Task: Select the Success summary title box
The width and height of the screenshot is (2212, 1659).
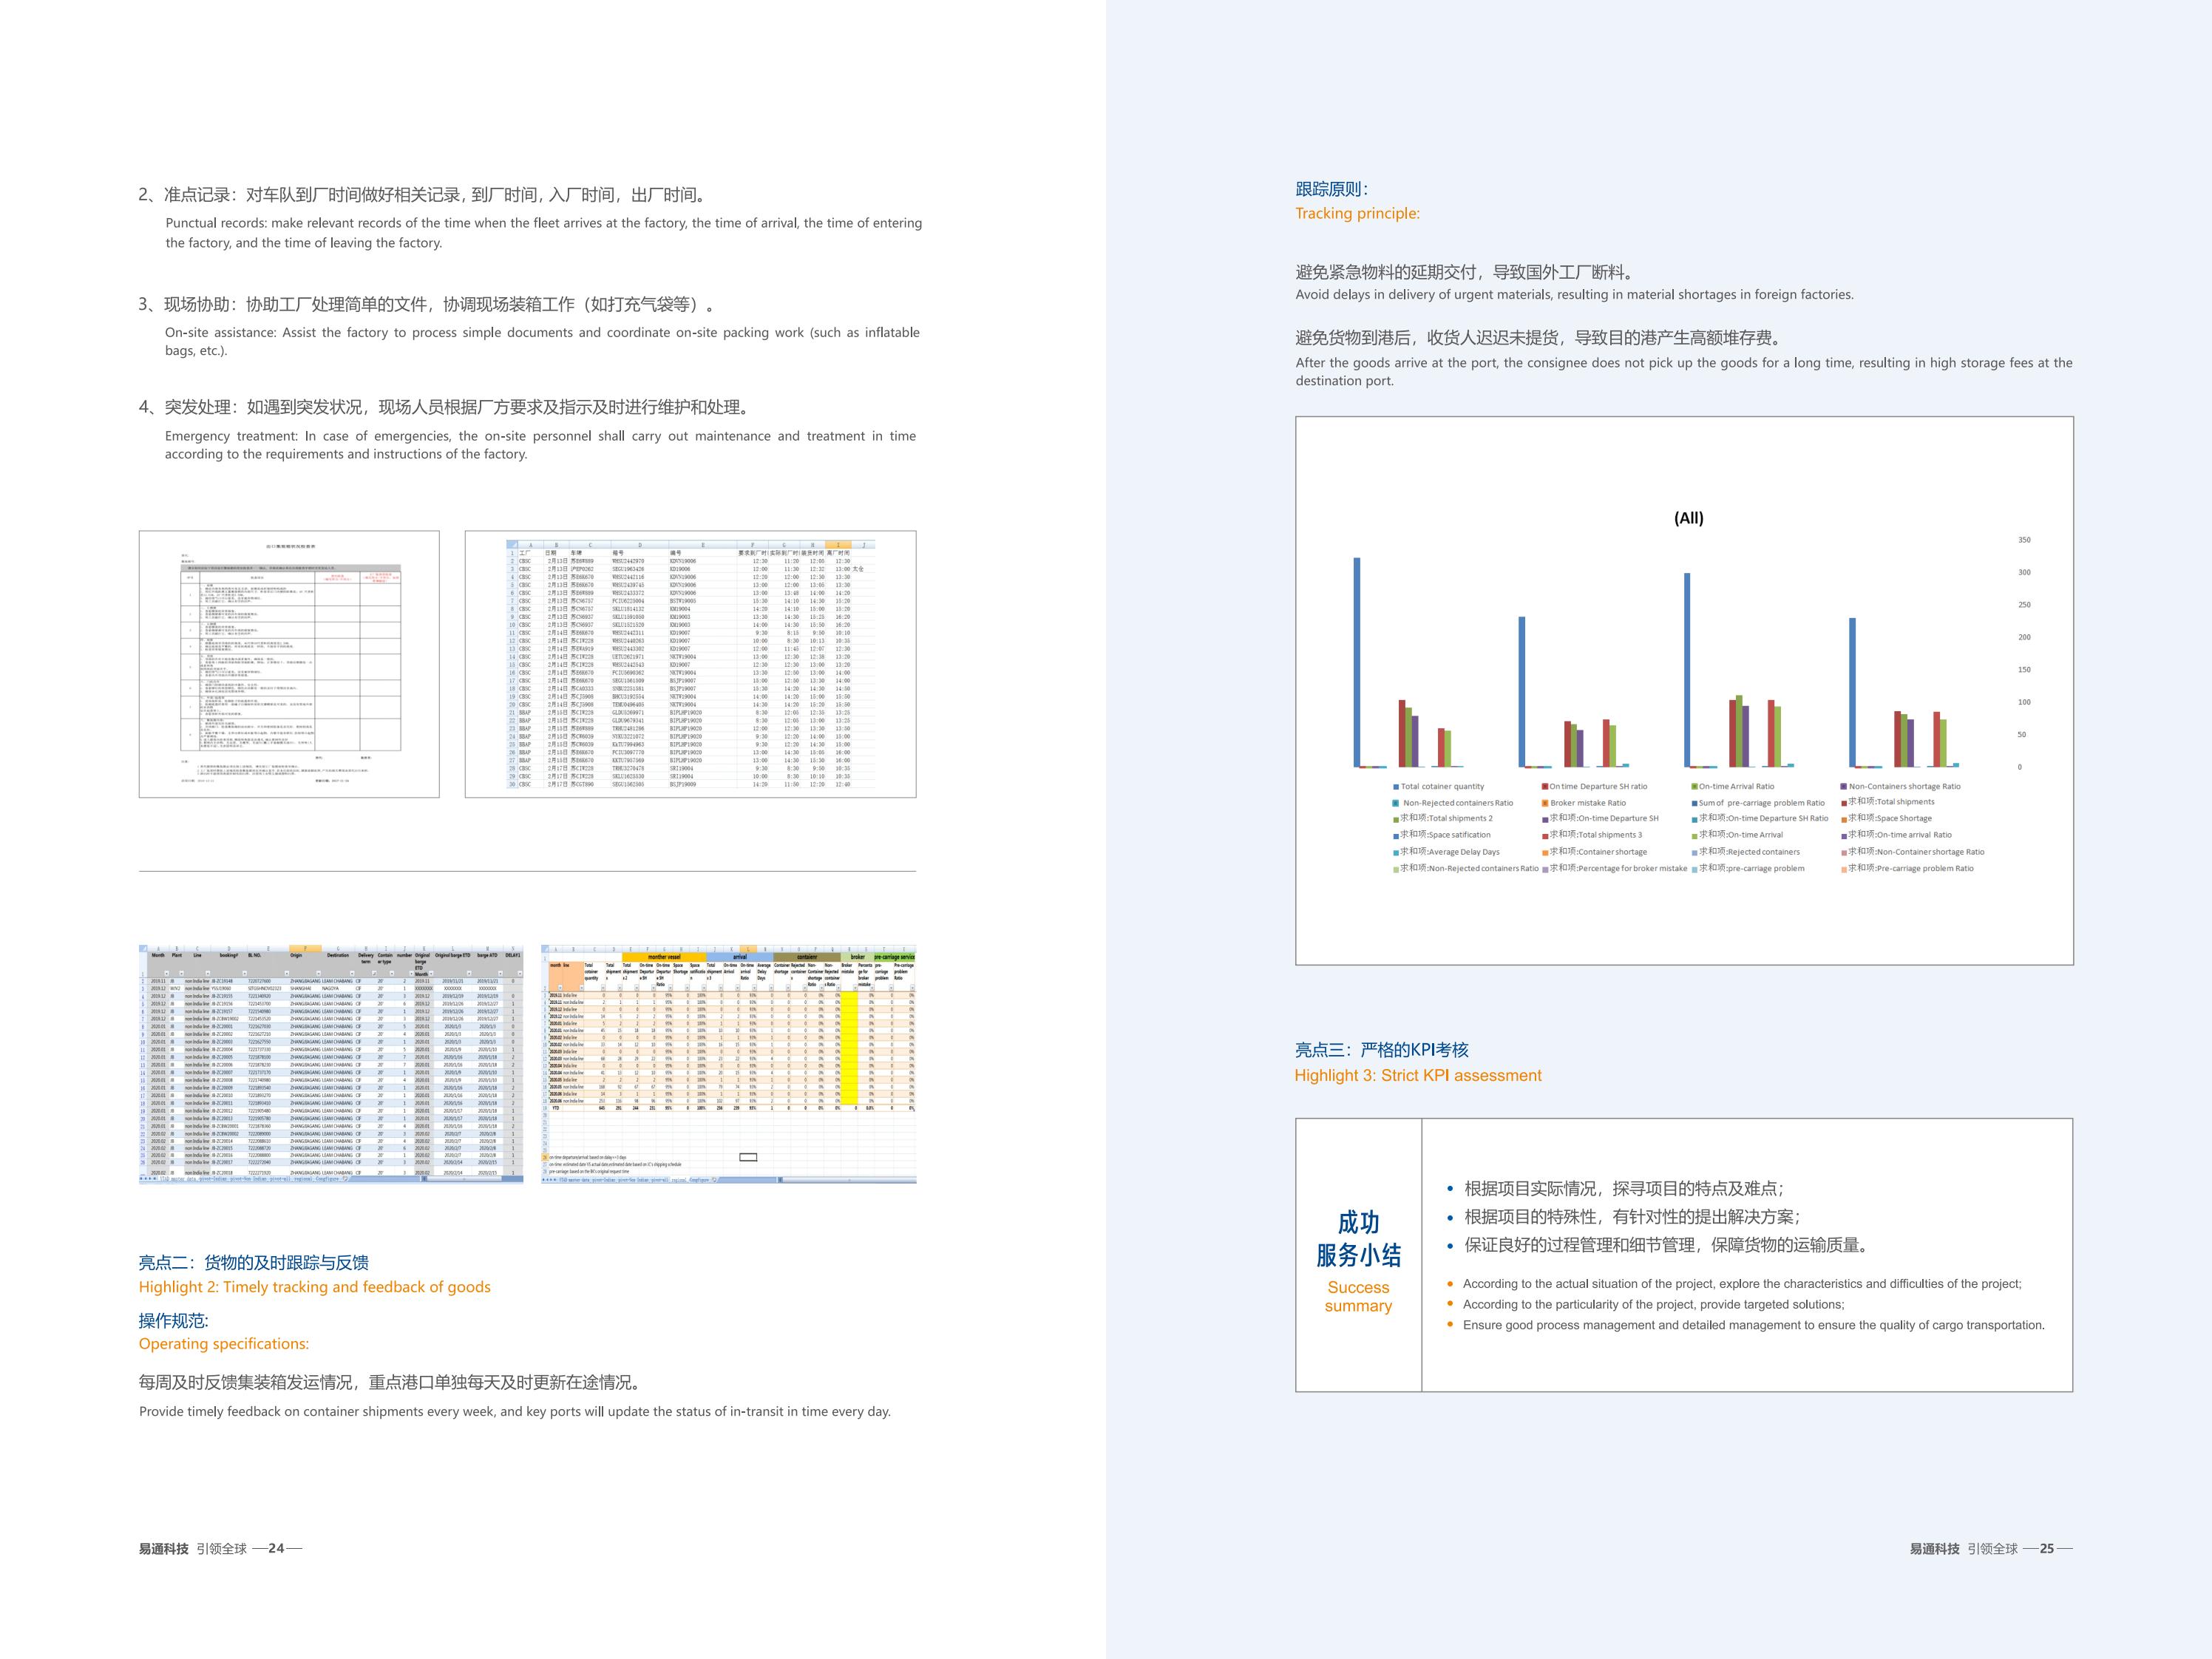Action: tap(1358, 1255)
